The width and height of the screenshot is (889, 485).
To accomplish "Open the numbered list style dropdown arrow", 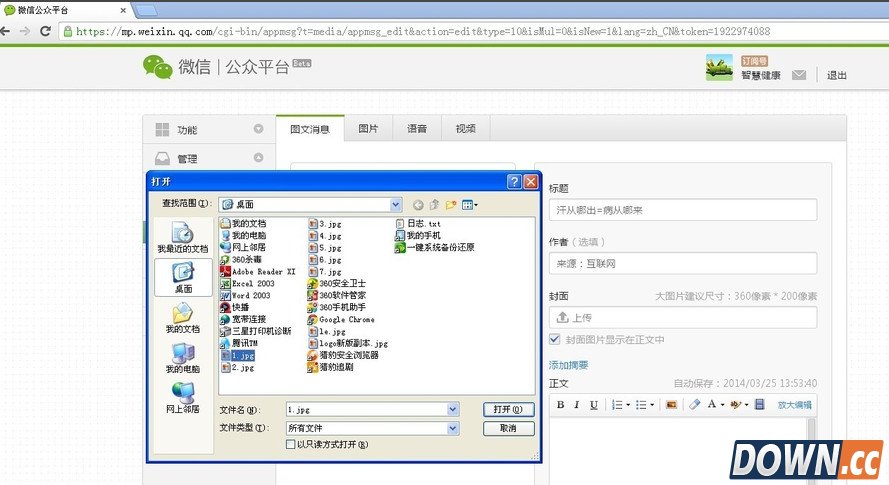I will (628, 405).
